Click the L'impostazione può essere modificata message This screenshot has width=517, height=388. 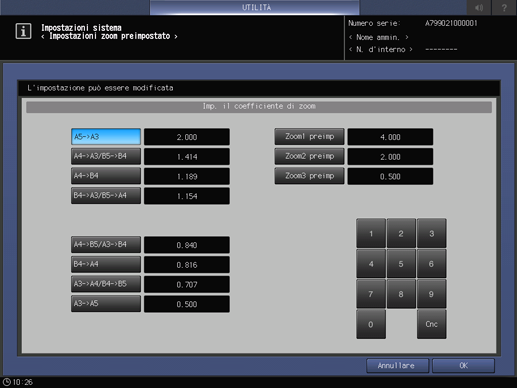point(100,88)
